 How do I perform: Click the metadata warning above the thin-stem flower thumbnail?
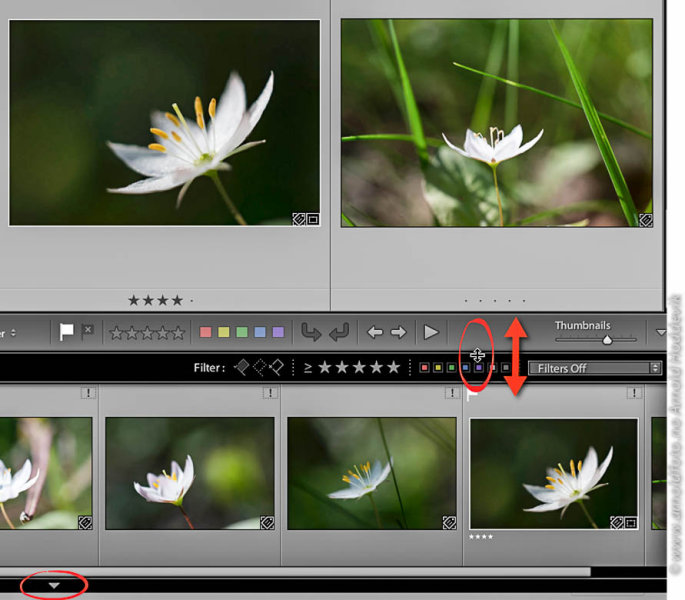[452, 393]
